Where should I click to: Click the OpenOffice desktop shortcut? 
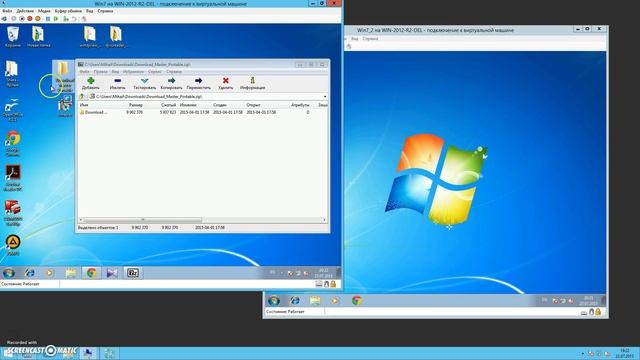click(13, 109)
